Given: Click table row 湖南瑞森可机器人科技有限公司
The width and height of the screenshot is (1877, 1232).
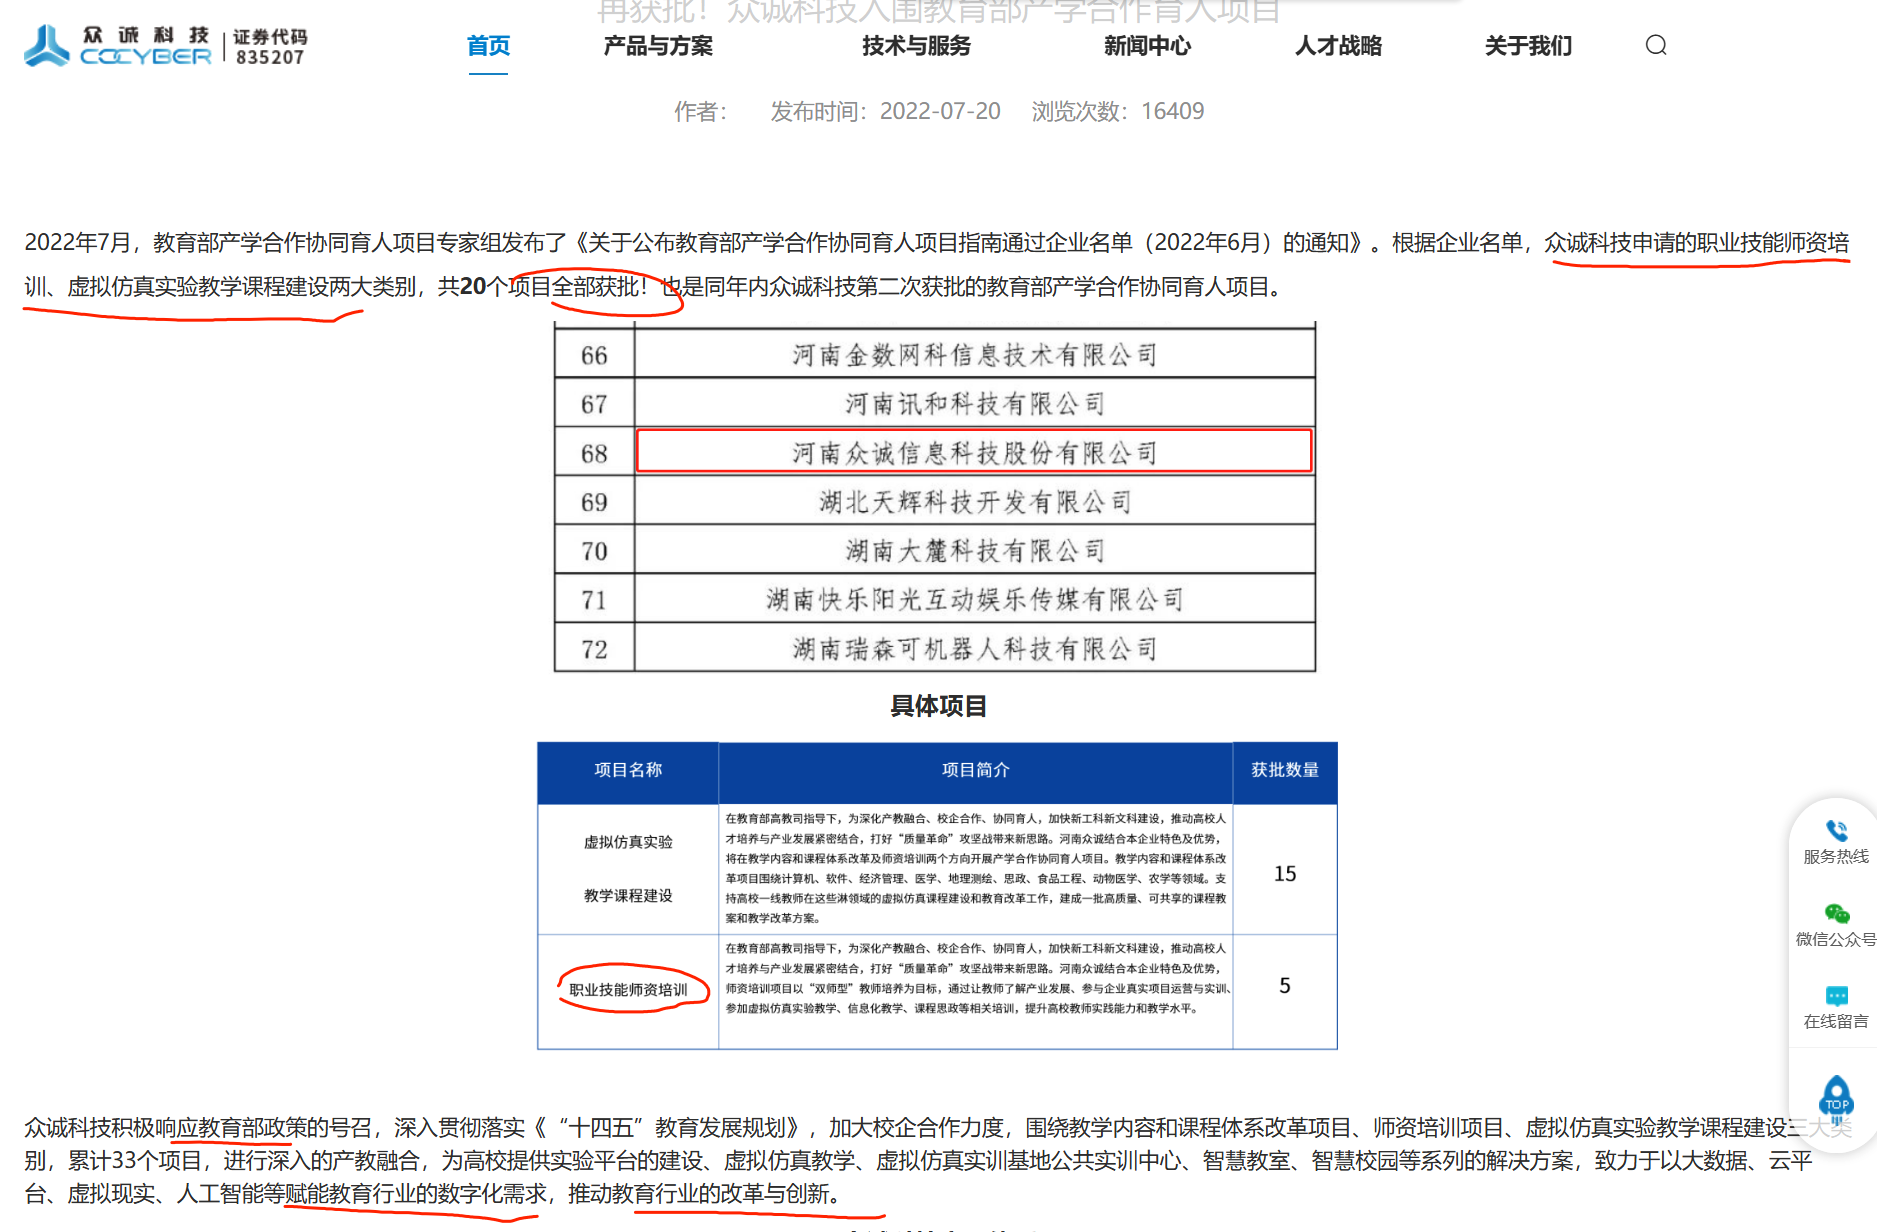Looking at the screenshot, I should click(x=974, y=649).
